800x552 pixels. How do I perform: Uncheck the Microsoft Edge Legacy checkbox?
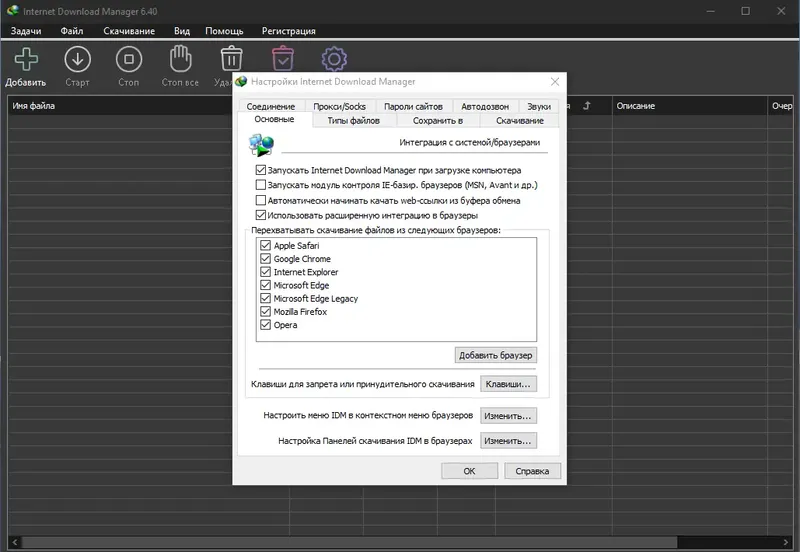click(x=265, y=298)
